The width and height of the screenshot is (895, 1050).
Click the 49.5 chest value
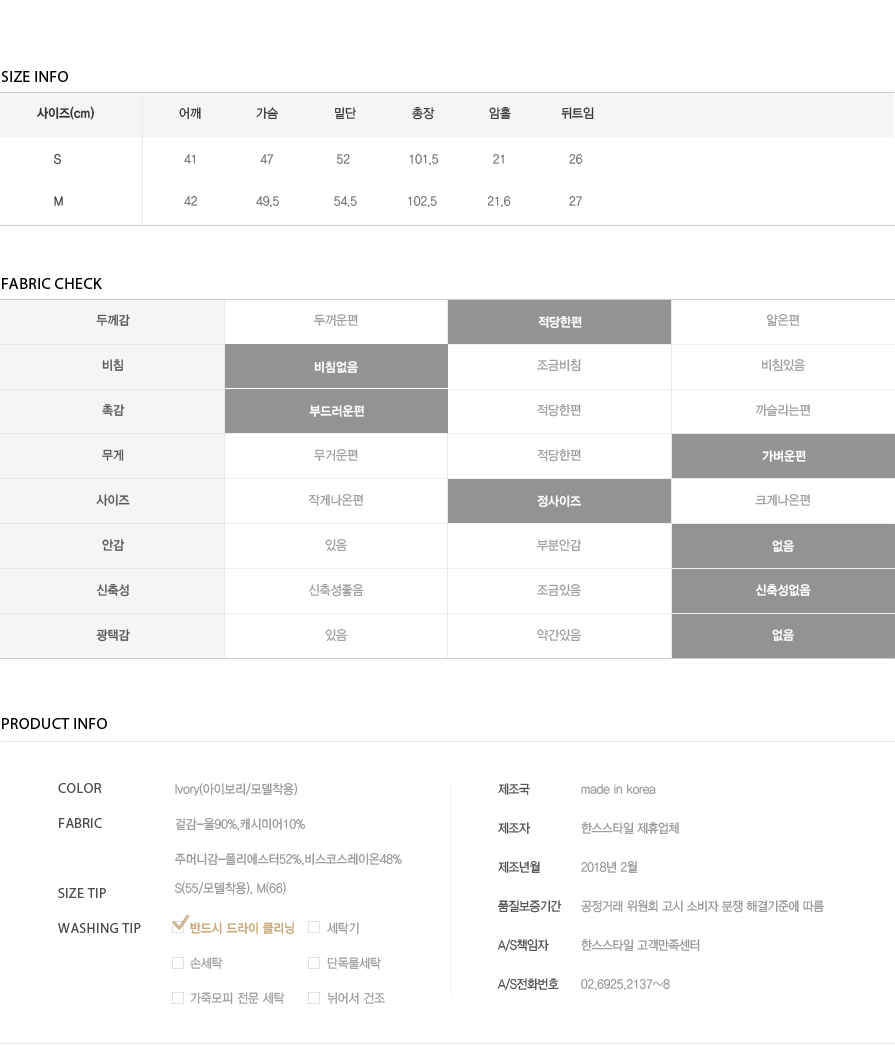tap(268, 201)
